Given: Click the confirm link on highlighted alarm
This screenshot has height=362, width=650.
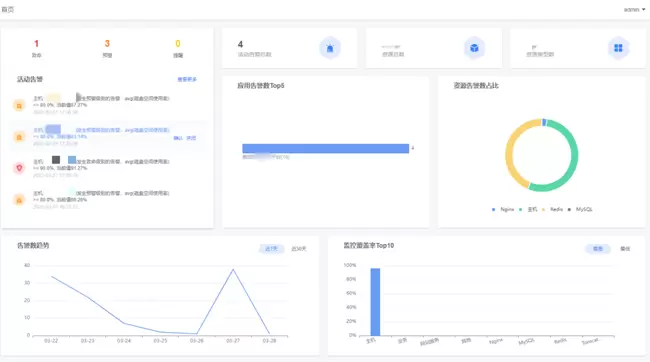Looking at the screenshot, I should click(178, 138).
